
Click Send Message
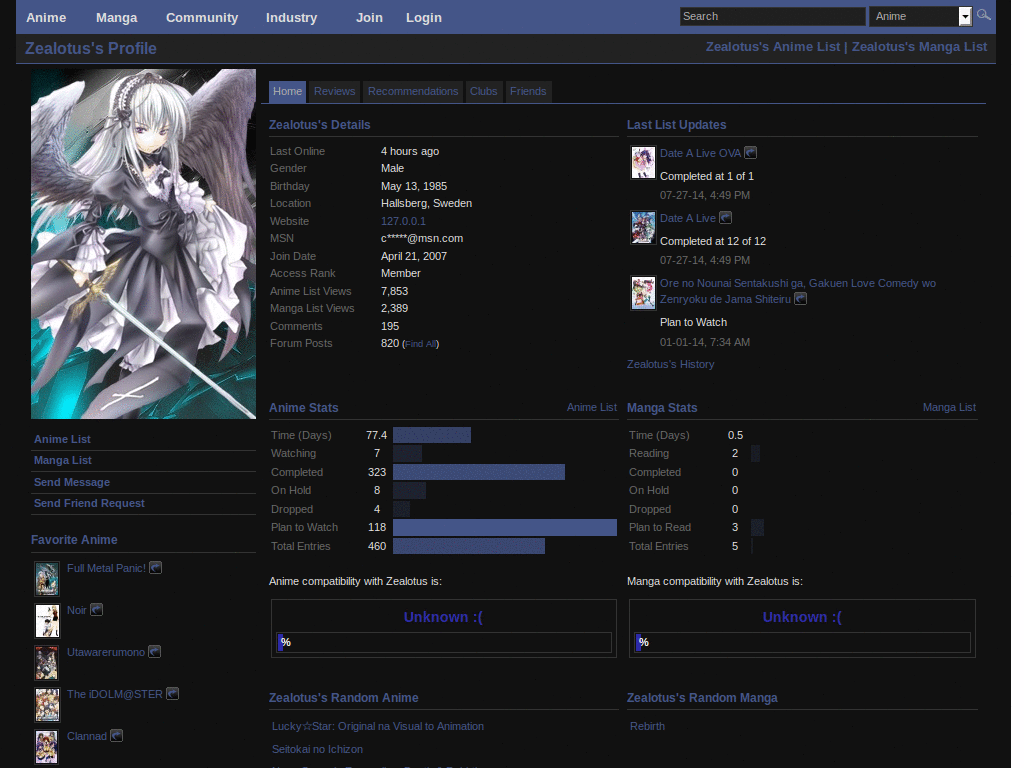coord(72,482)
